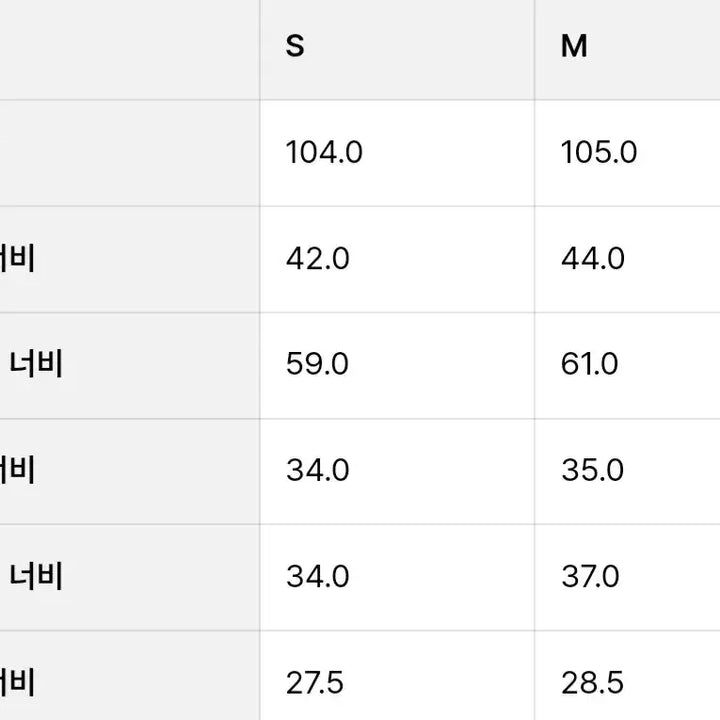720x720 pixels.
Task: Click the 34.0 cell left of 37.0
Action: (x=318, y=577)
